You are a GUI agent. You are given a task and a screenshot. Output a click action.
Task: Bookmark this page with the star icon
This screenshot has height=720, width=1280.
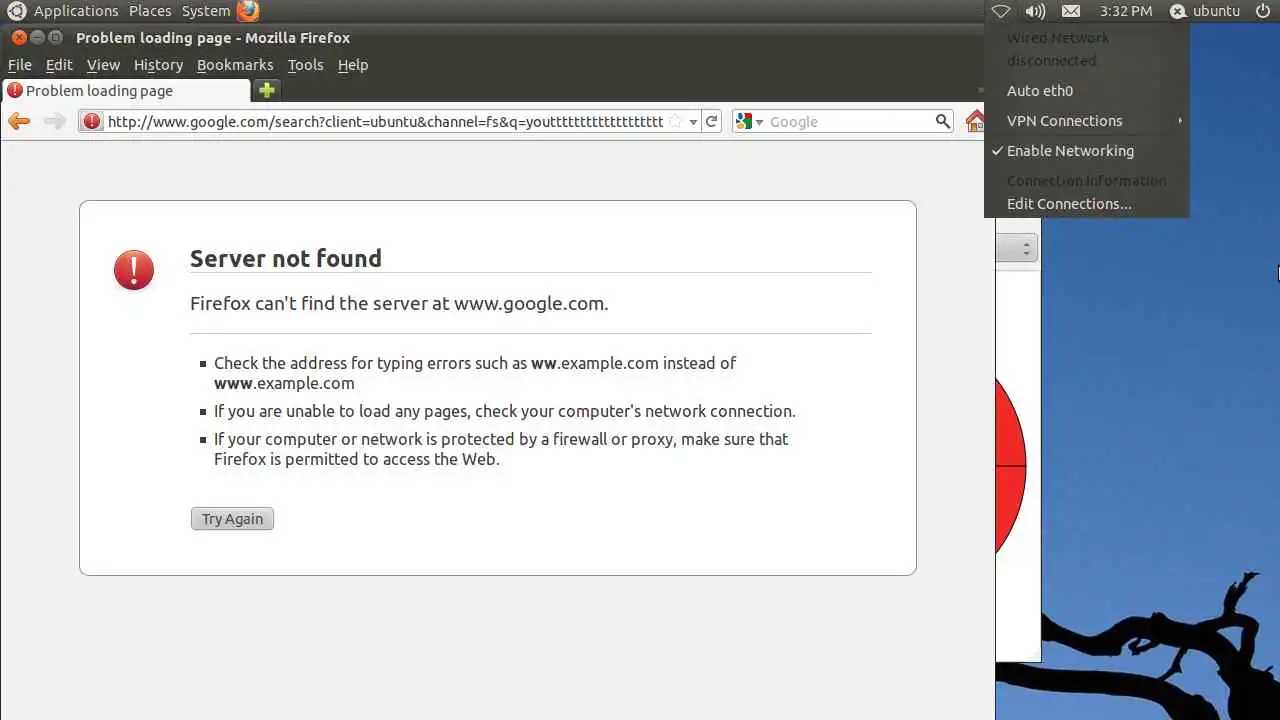pos(674,121)
